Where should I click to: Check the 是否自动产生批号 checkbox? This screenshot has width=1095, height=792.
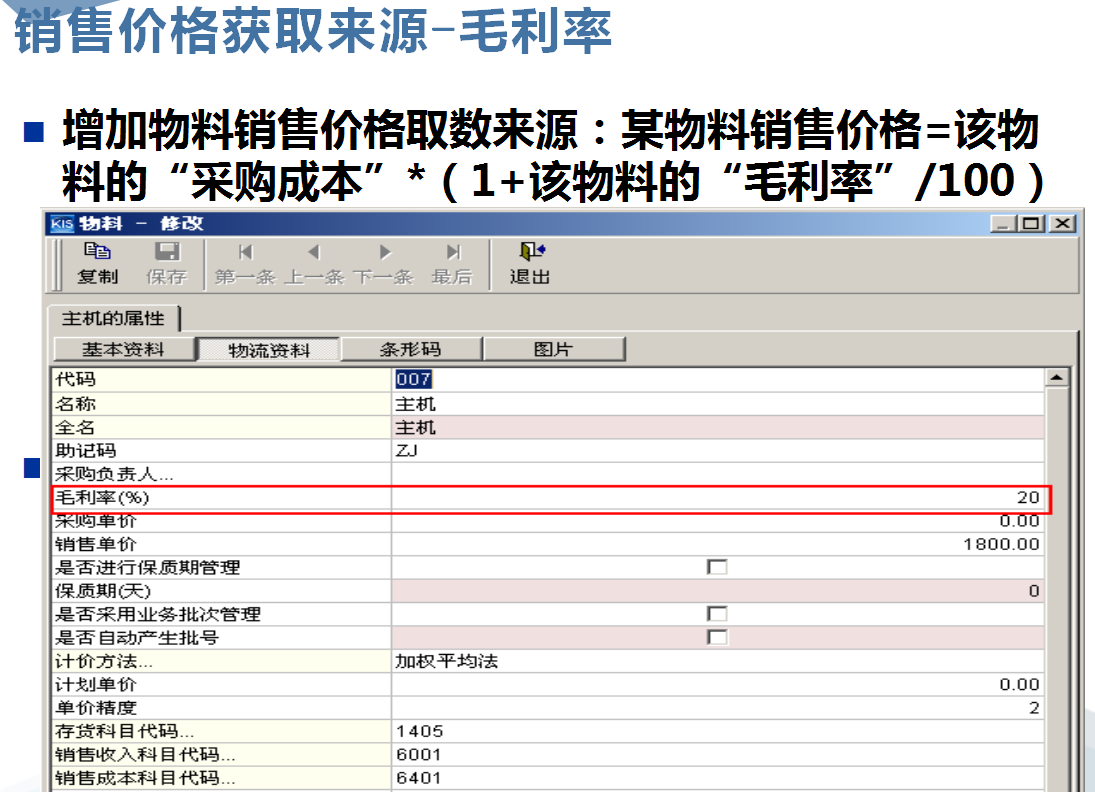(716, 636)
